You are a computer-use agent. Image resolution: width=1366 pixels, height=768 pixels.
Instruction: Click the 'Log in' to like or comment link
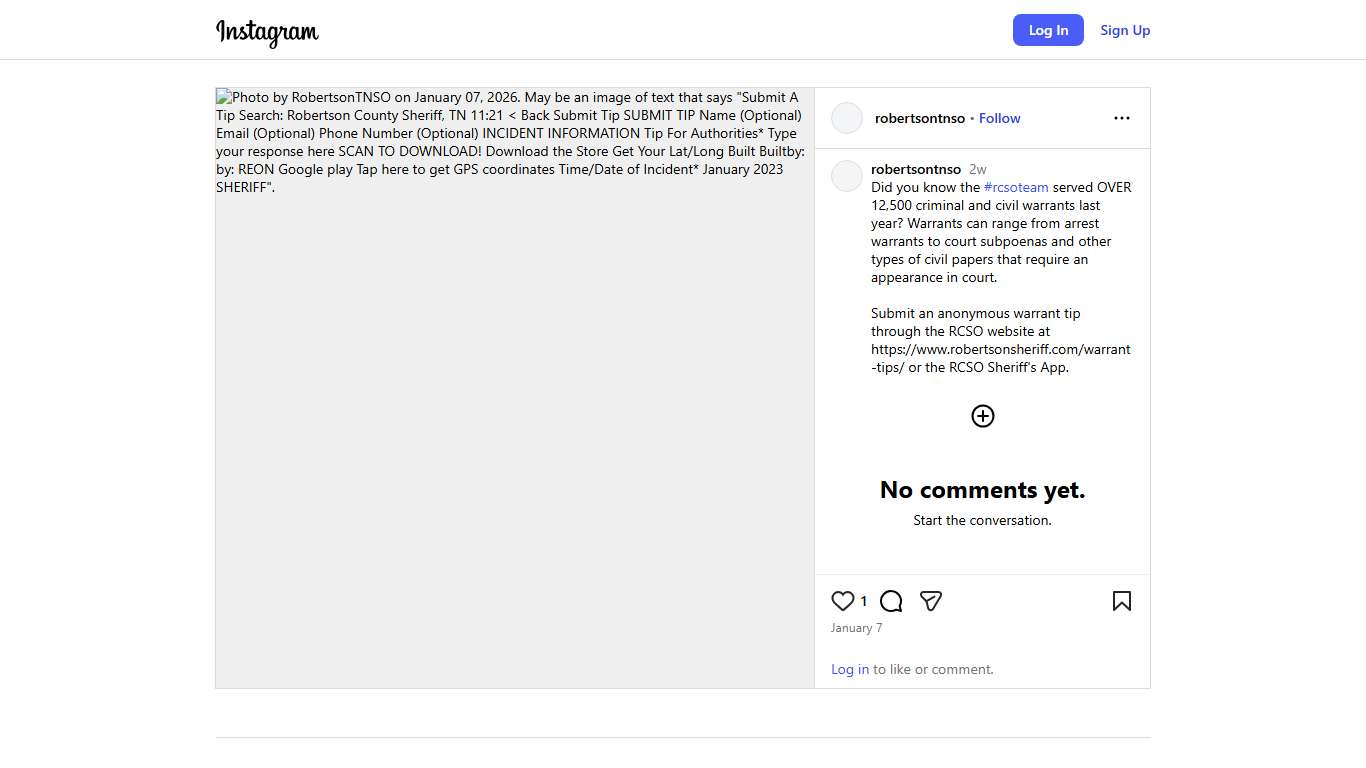click(x=850, y=669)
